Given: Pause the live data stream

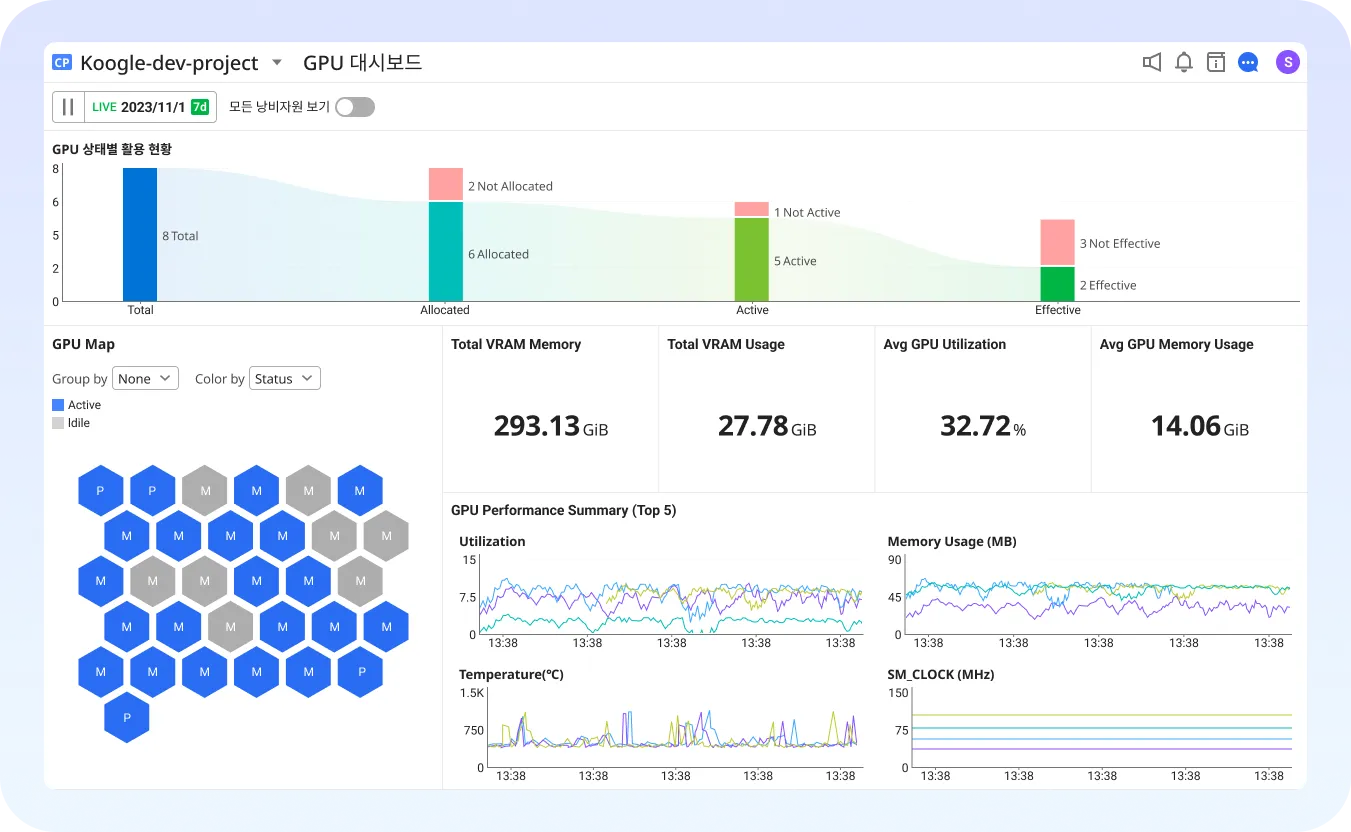Looking at the screenshot, I should 68,107.
